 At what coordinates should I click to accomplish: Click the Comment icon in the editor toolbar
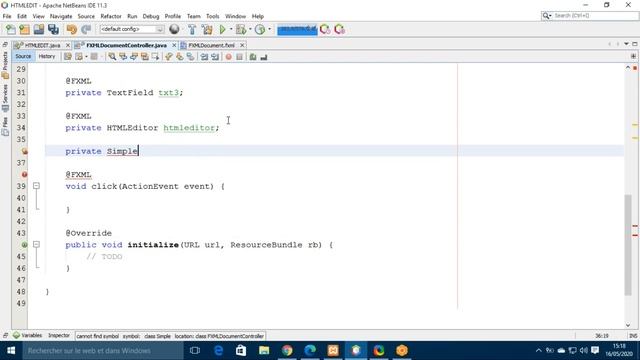click(253, 57)
